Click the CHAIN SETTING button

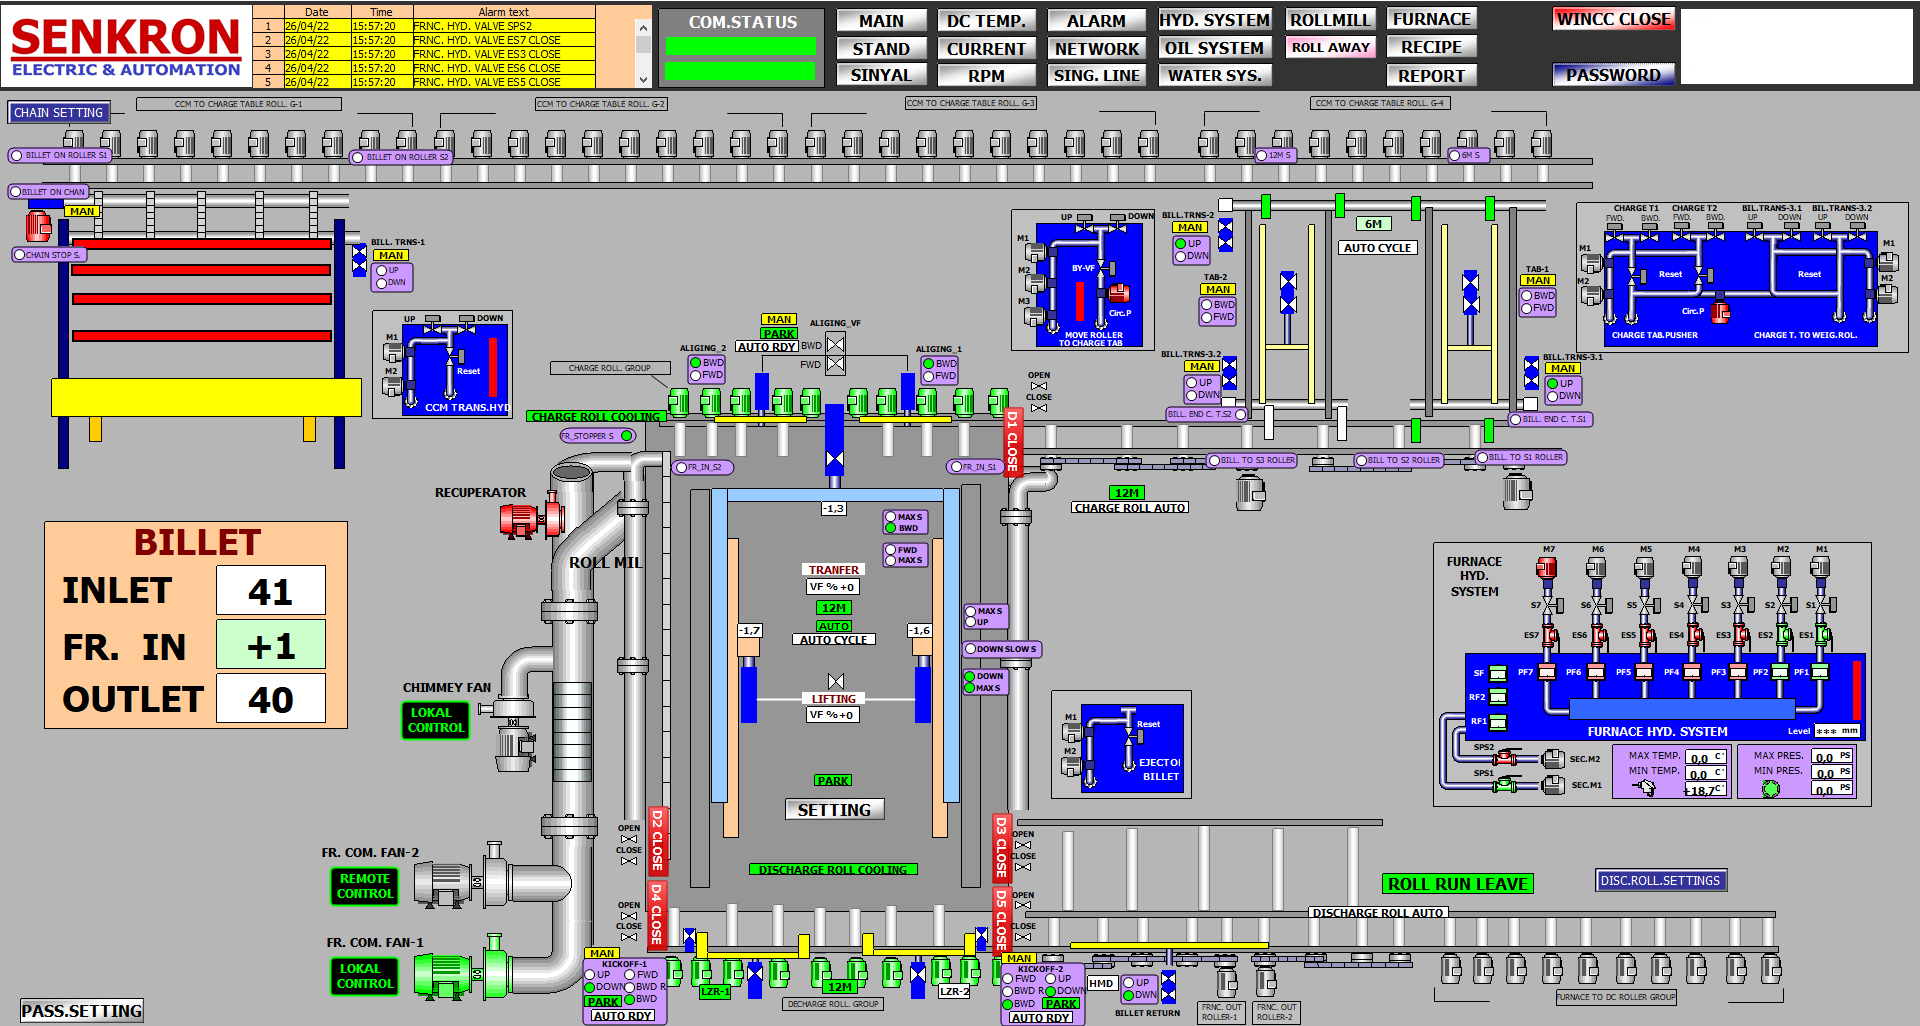click(x=59, y=113)
